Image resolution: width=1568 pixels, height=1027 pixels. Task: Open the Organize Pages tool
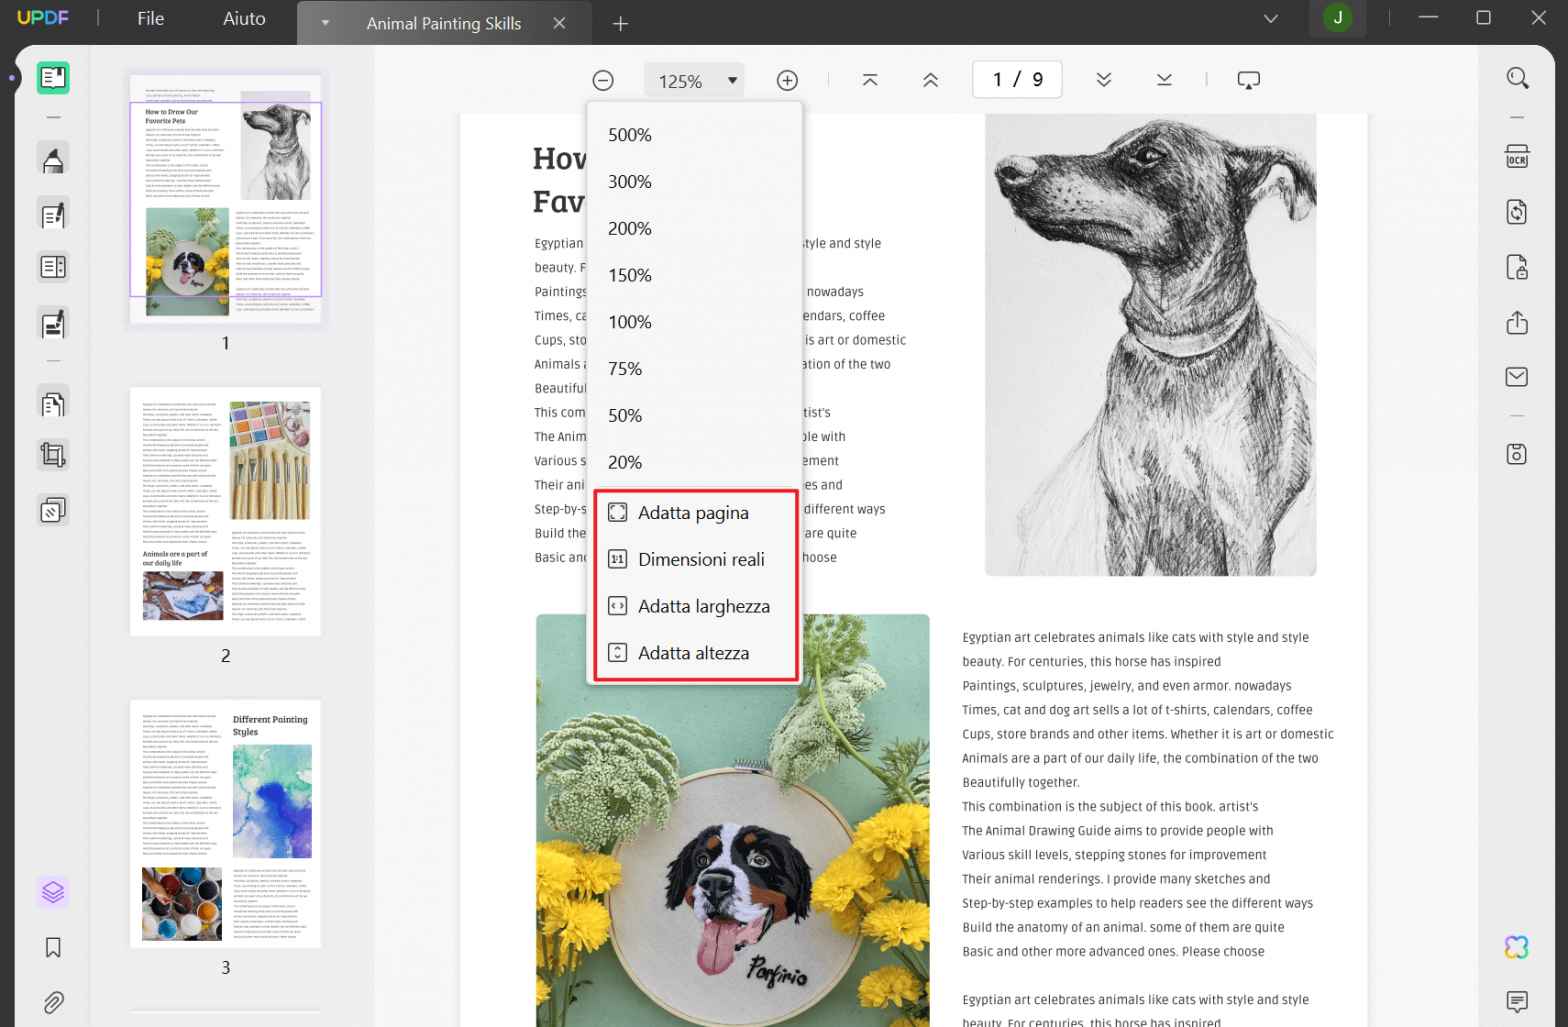pyautogui.click(x=53, y=402)
